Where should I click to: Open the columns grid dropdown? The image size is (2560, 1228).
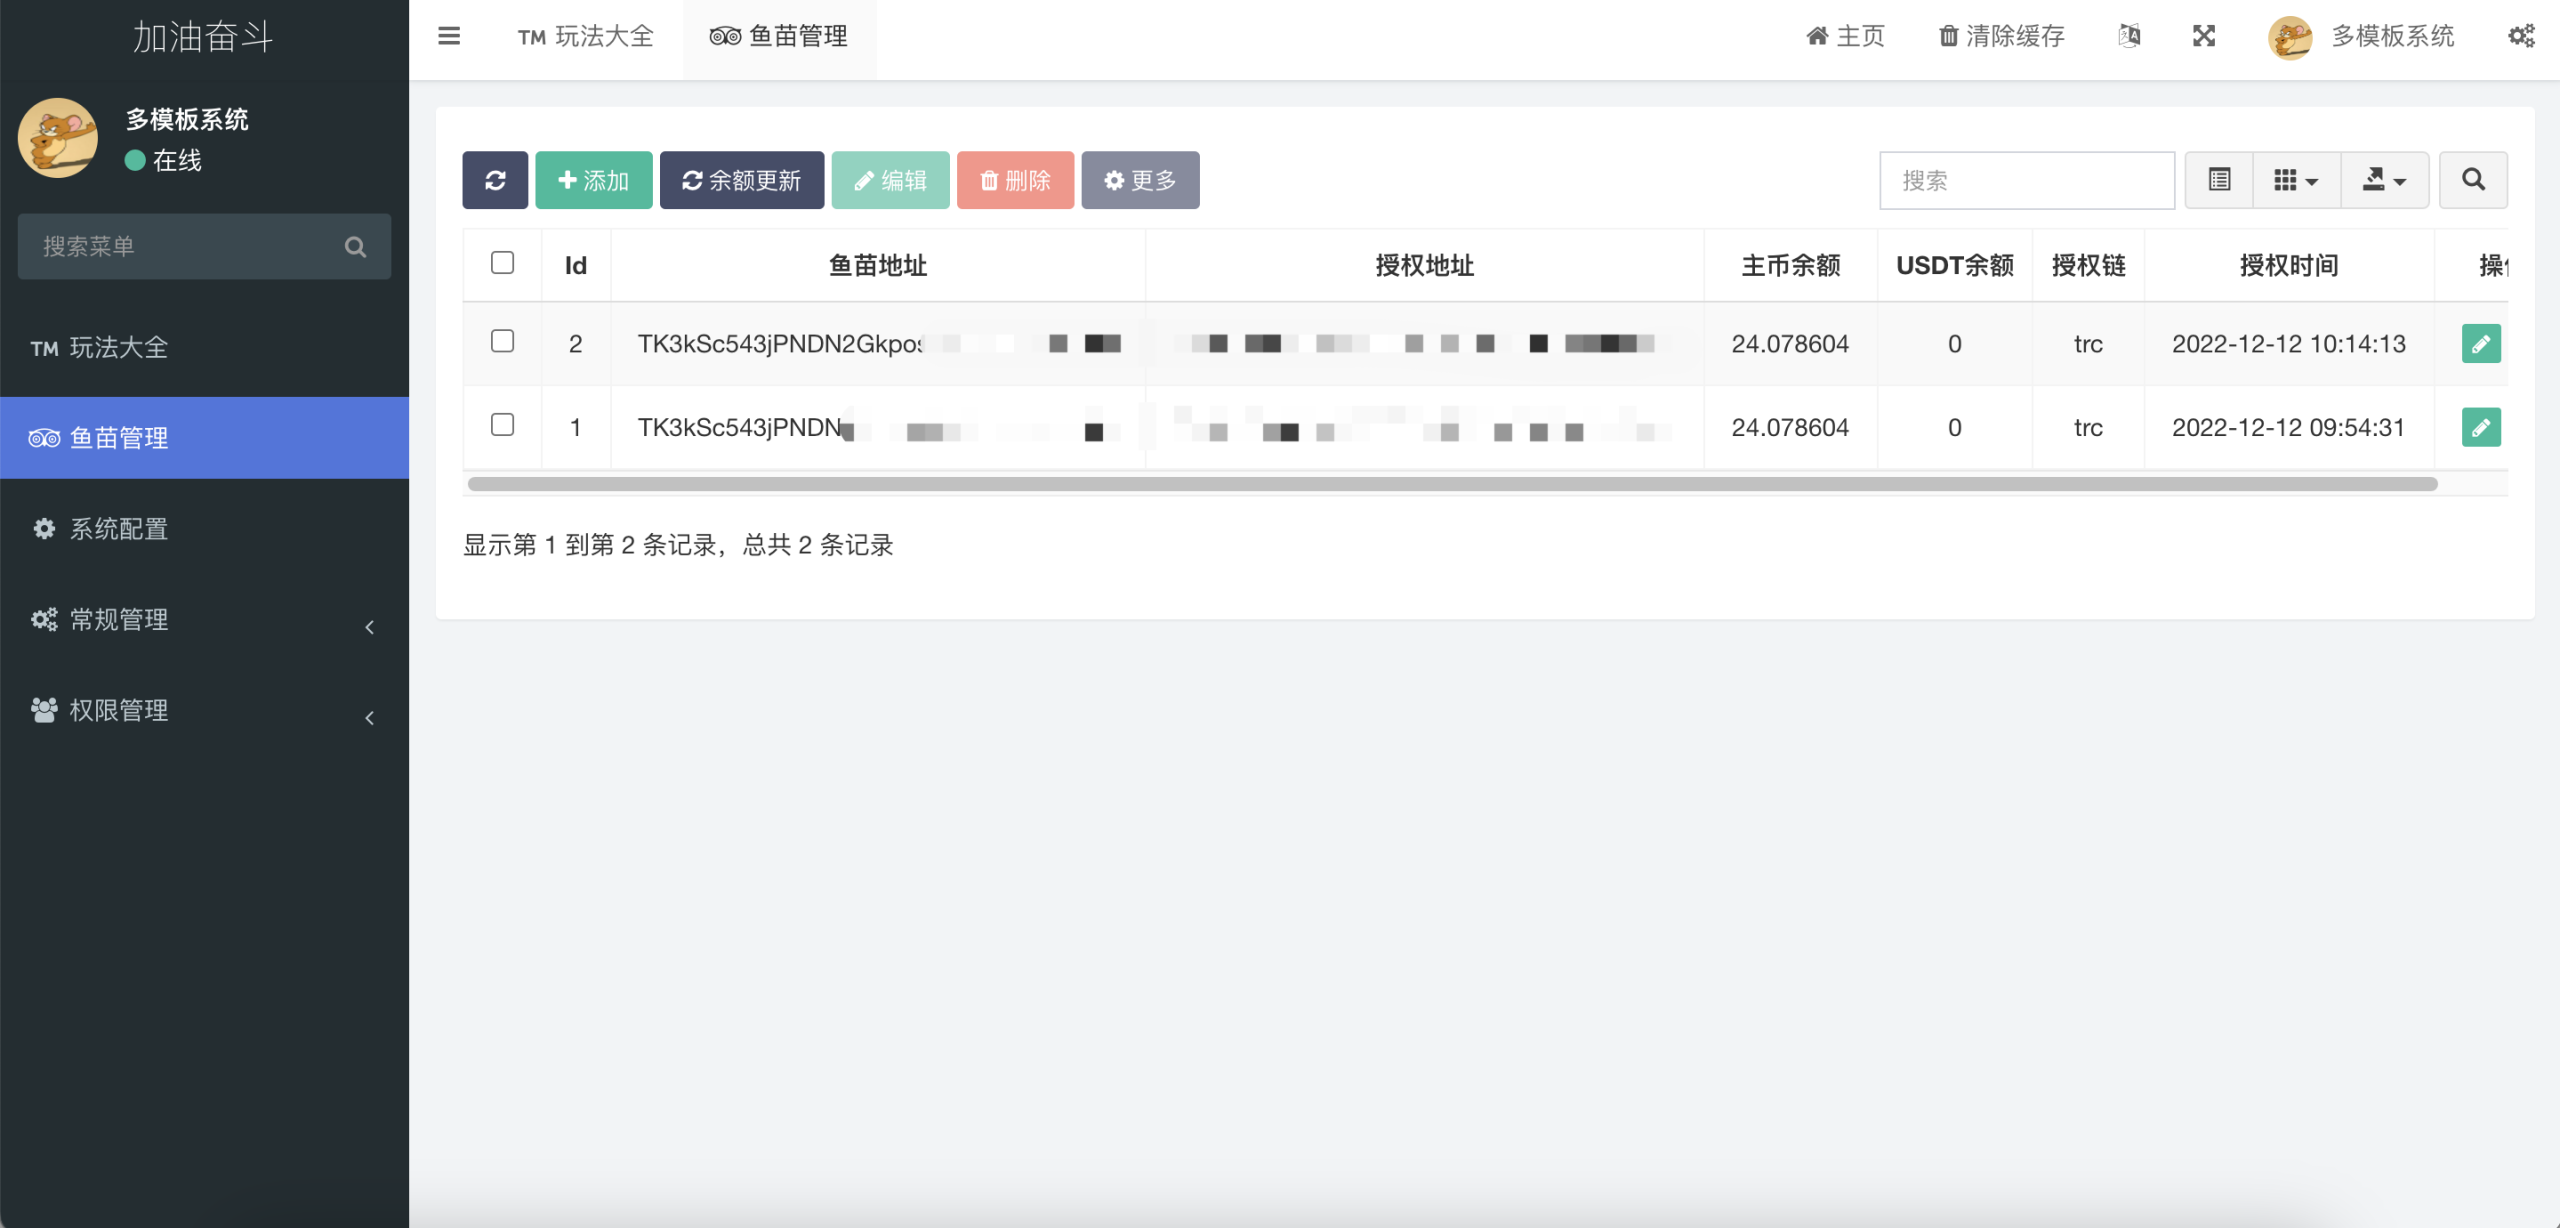pos(2296,180)
